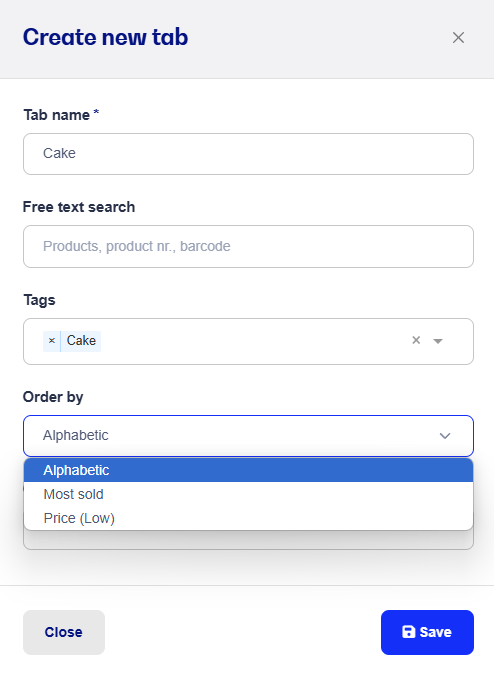The image size is (494, 677).
Task: Clear all selected tags
Action: pyautogui.click(x=416, y=340)
